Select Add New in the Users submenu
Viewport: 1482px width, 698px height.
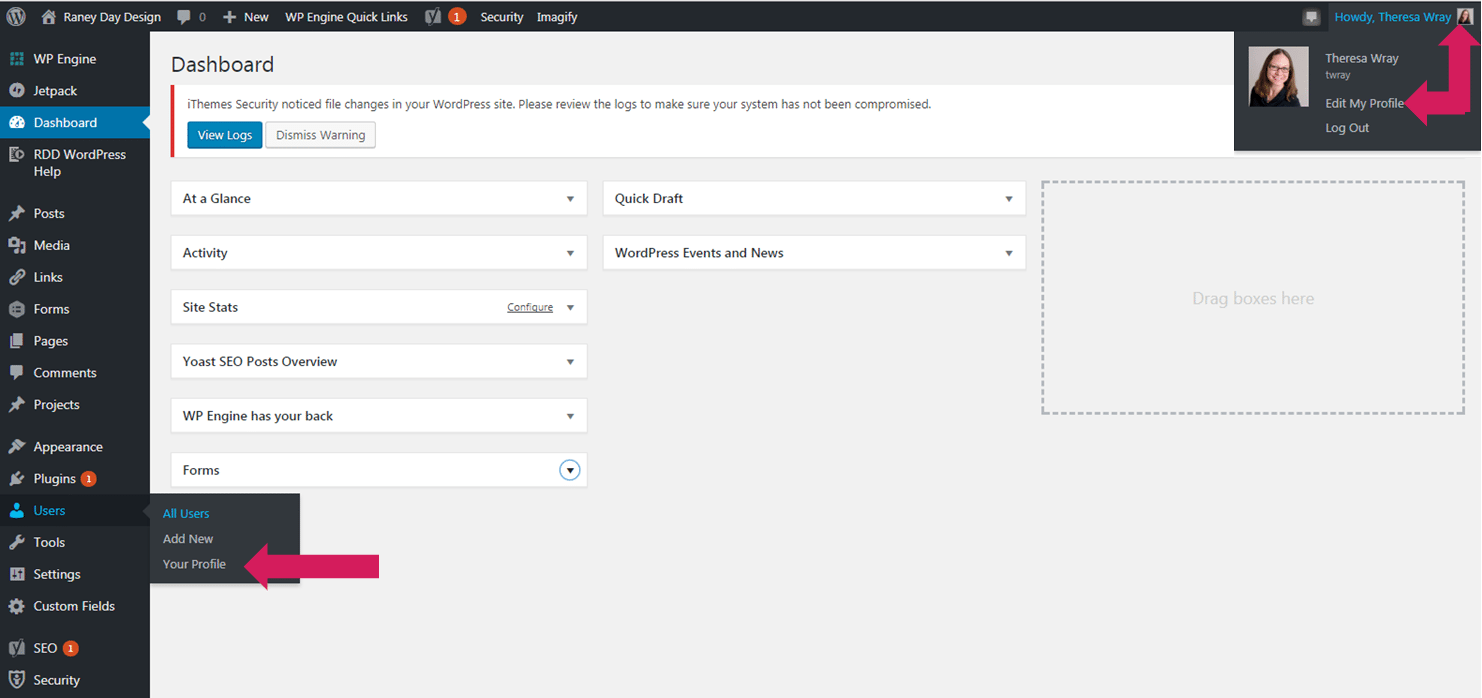[x=188, y=539]
